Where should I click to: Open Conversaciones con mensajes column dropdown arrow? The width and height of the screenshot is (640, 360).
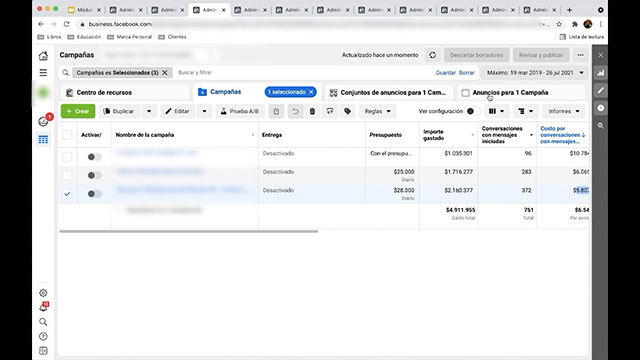tap(531, 135)
